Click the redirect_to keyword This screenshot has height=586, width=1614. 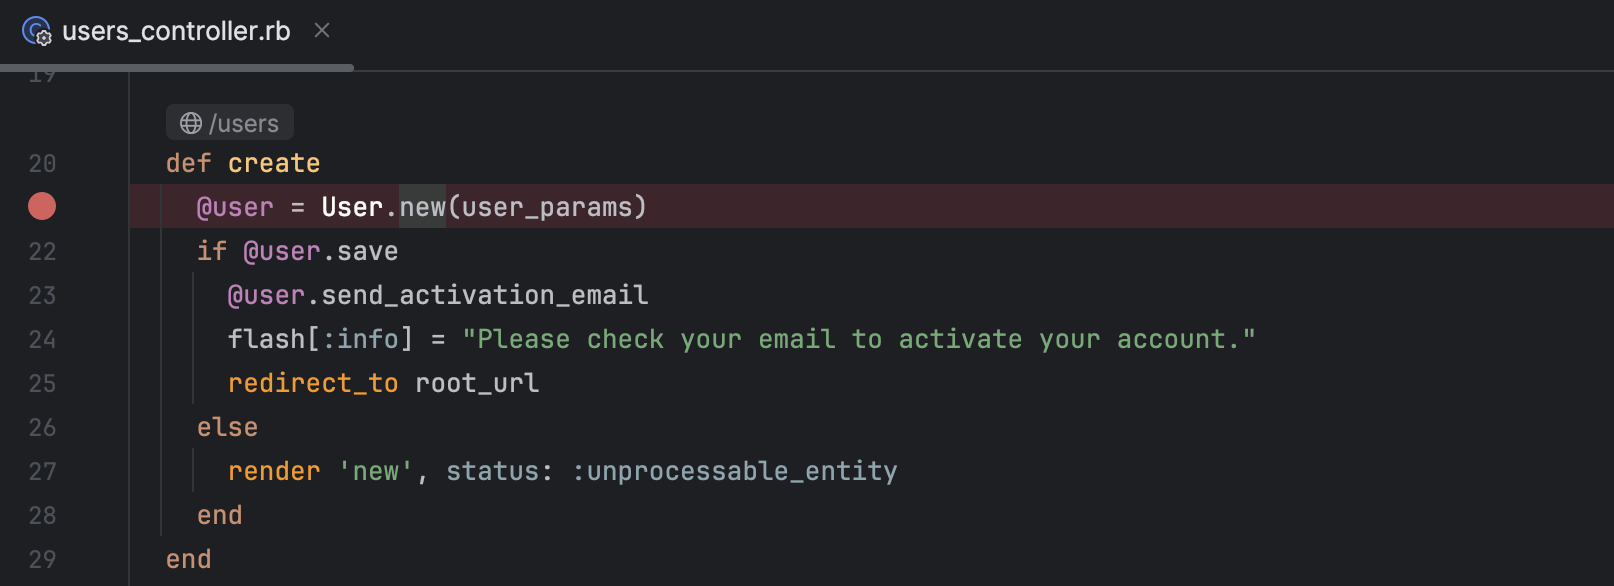tap(313, 383)
